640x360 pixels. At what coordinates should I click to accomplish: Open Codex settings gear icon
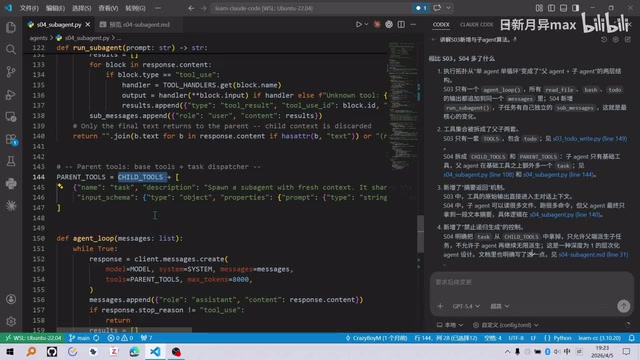coord(616,40)
